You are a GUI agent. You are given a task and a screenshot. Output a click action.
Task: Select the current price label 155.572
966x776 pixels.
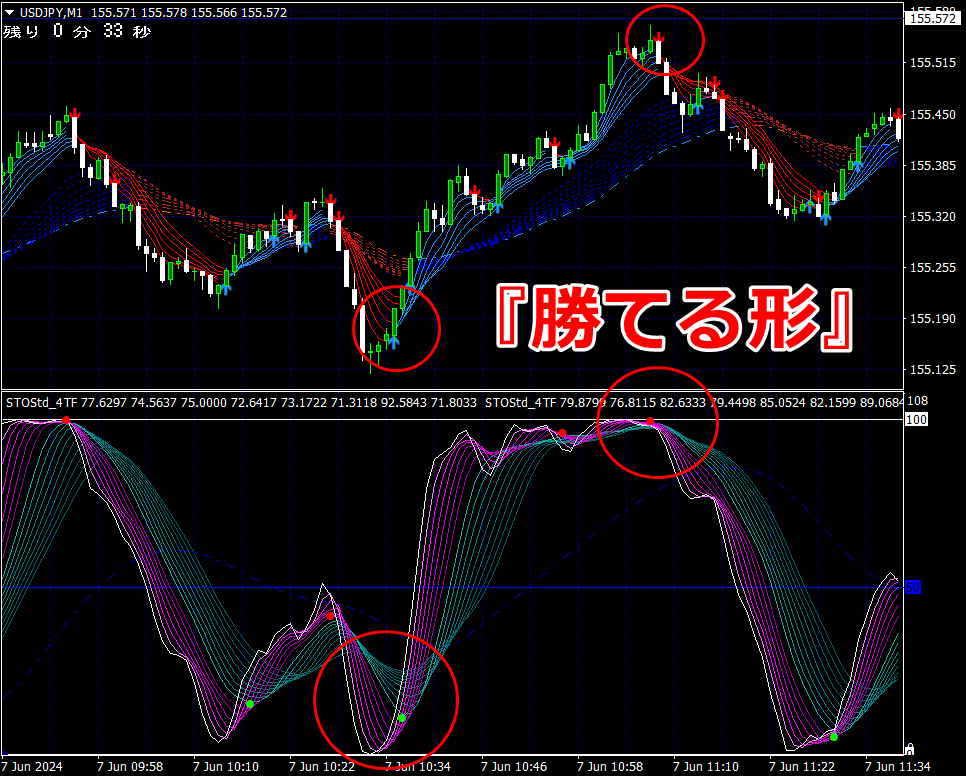click(x=932, y=18)
